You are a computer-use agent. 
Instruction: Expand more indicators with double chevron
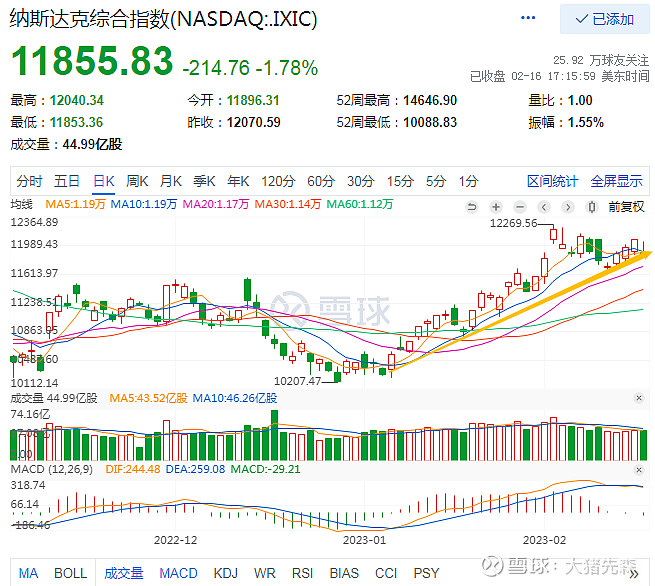[634, 575]
